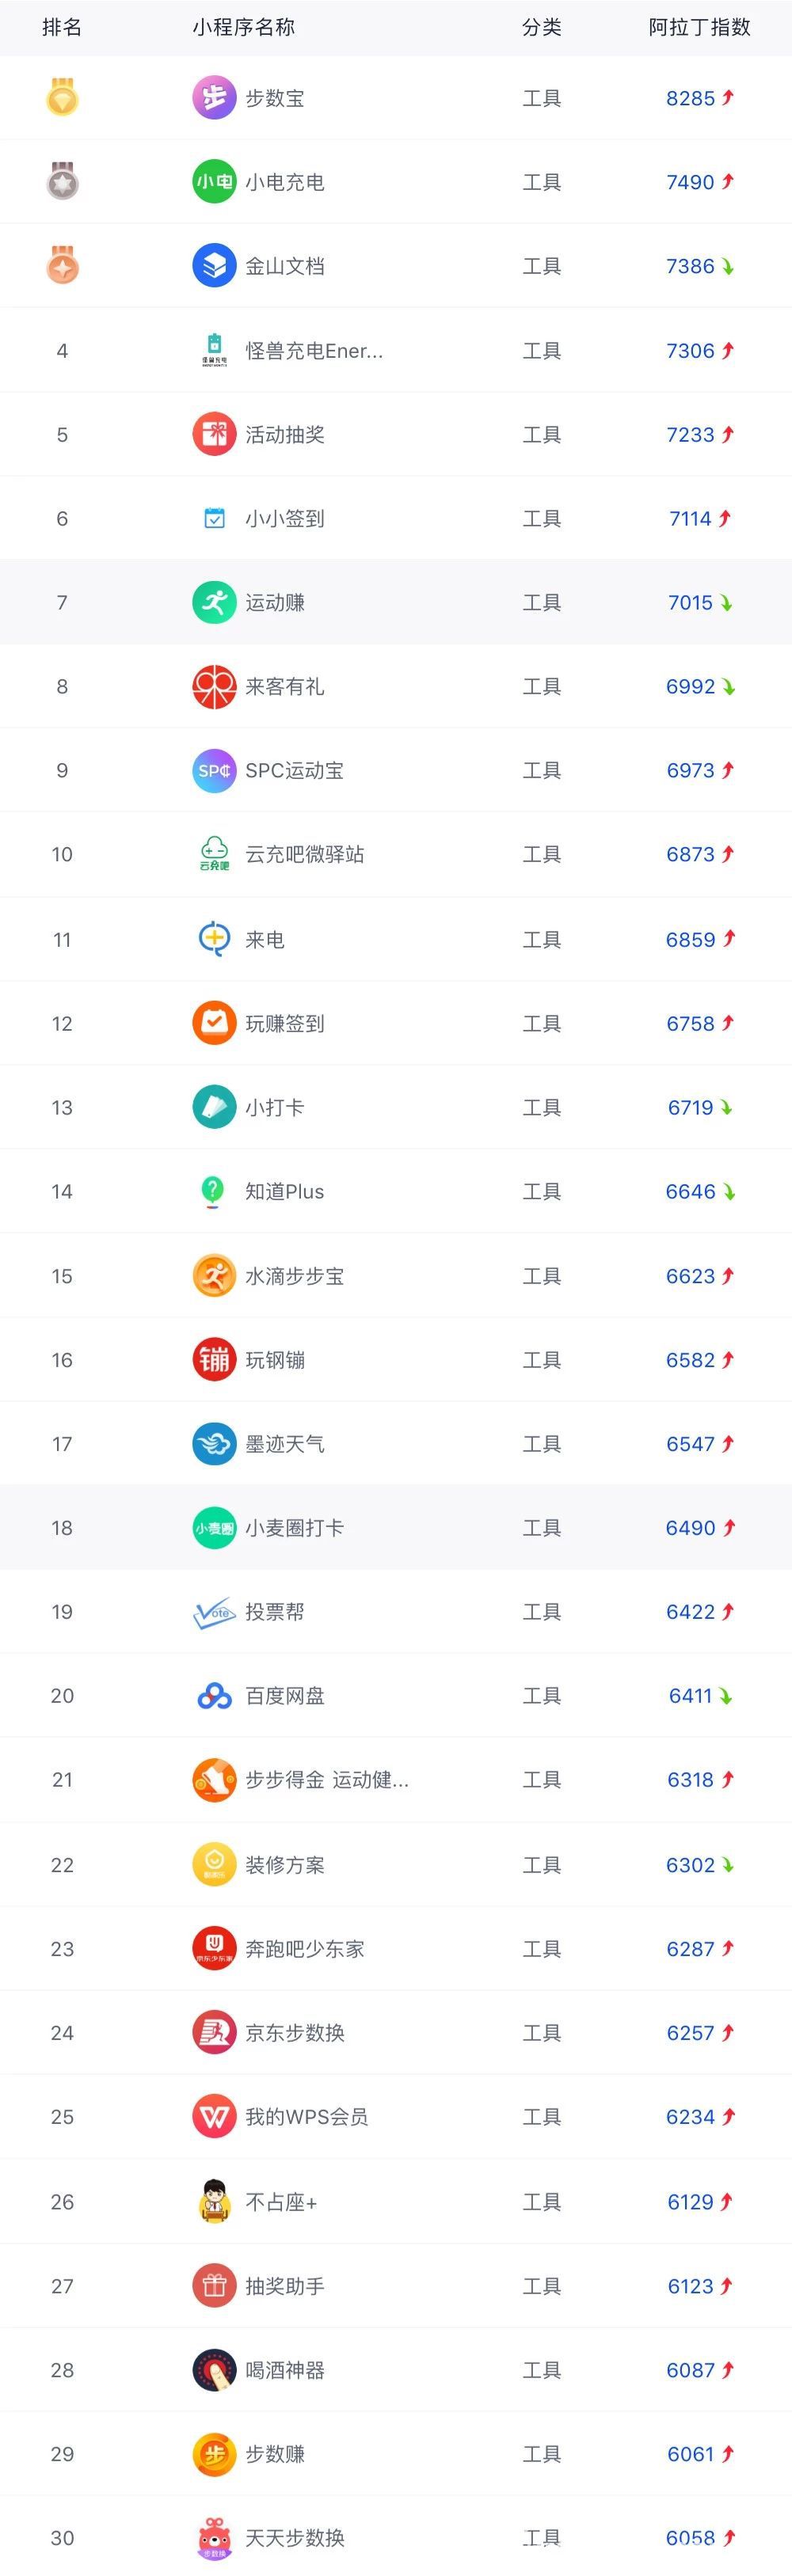
Task: Click the 排名 column header
Action: click(x=62, y=27)
